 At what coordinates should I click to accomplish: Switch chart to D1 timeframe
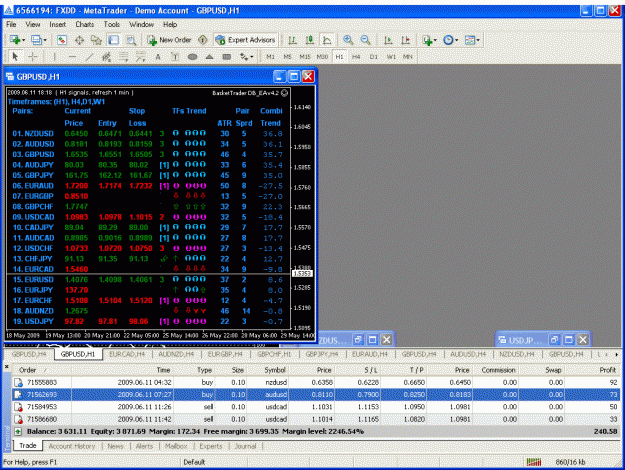[373, 57]
